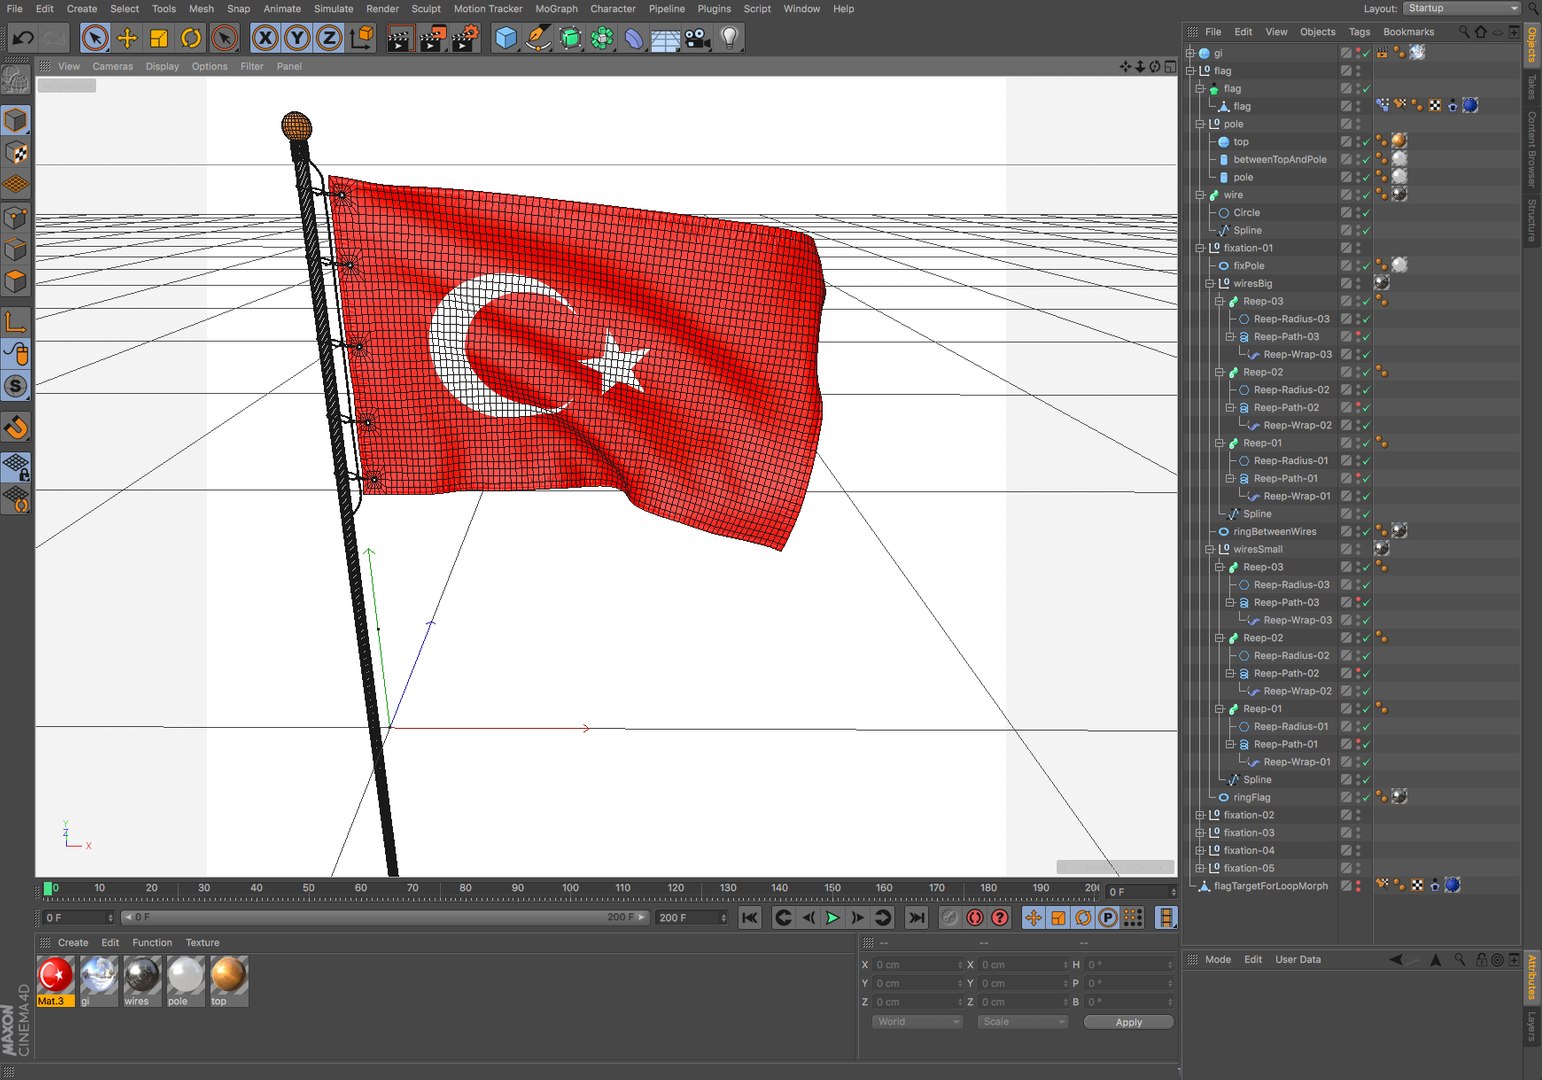Toggle the green checkmark on gi row

1366,54
